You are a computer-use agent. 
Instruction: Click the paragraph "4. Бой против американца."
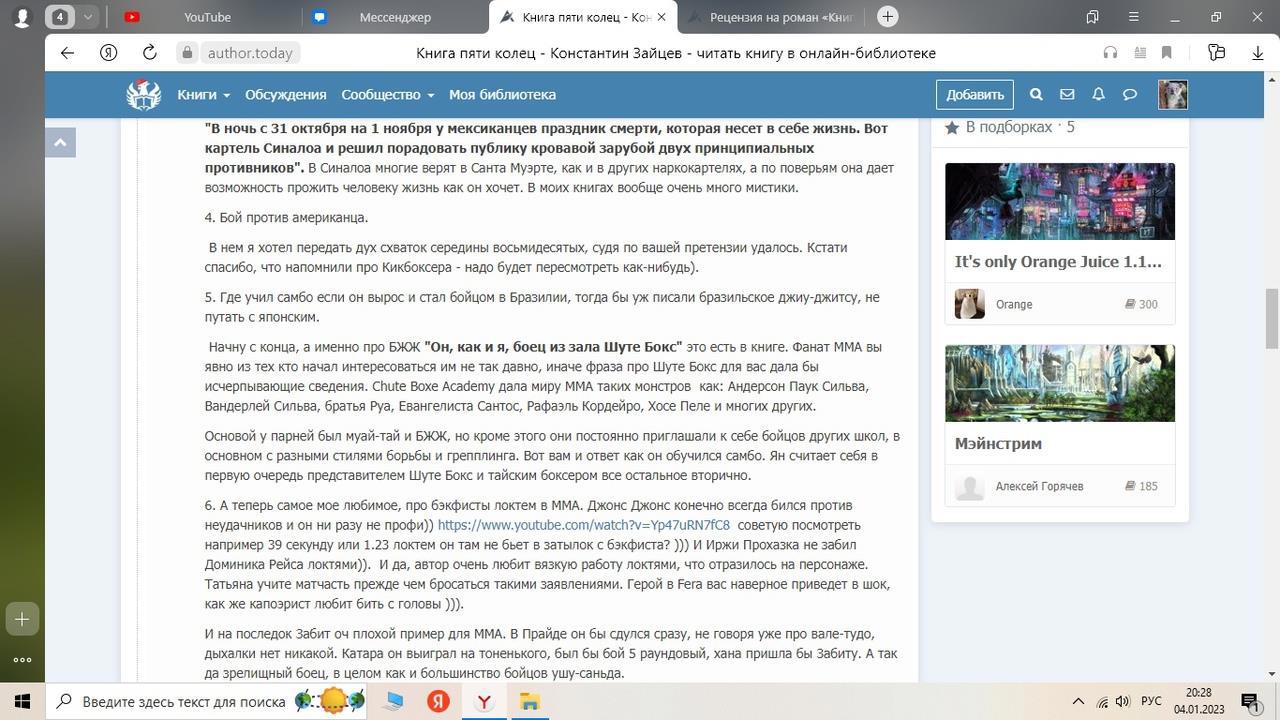coord(287,218)
